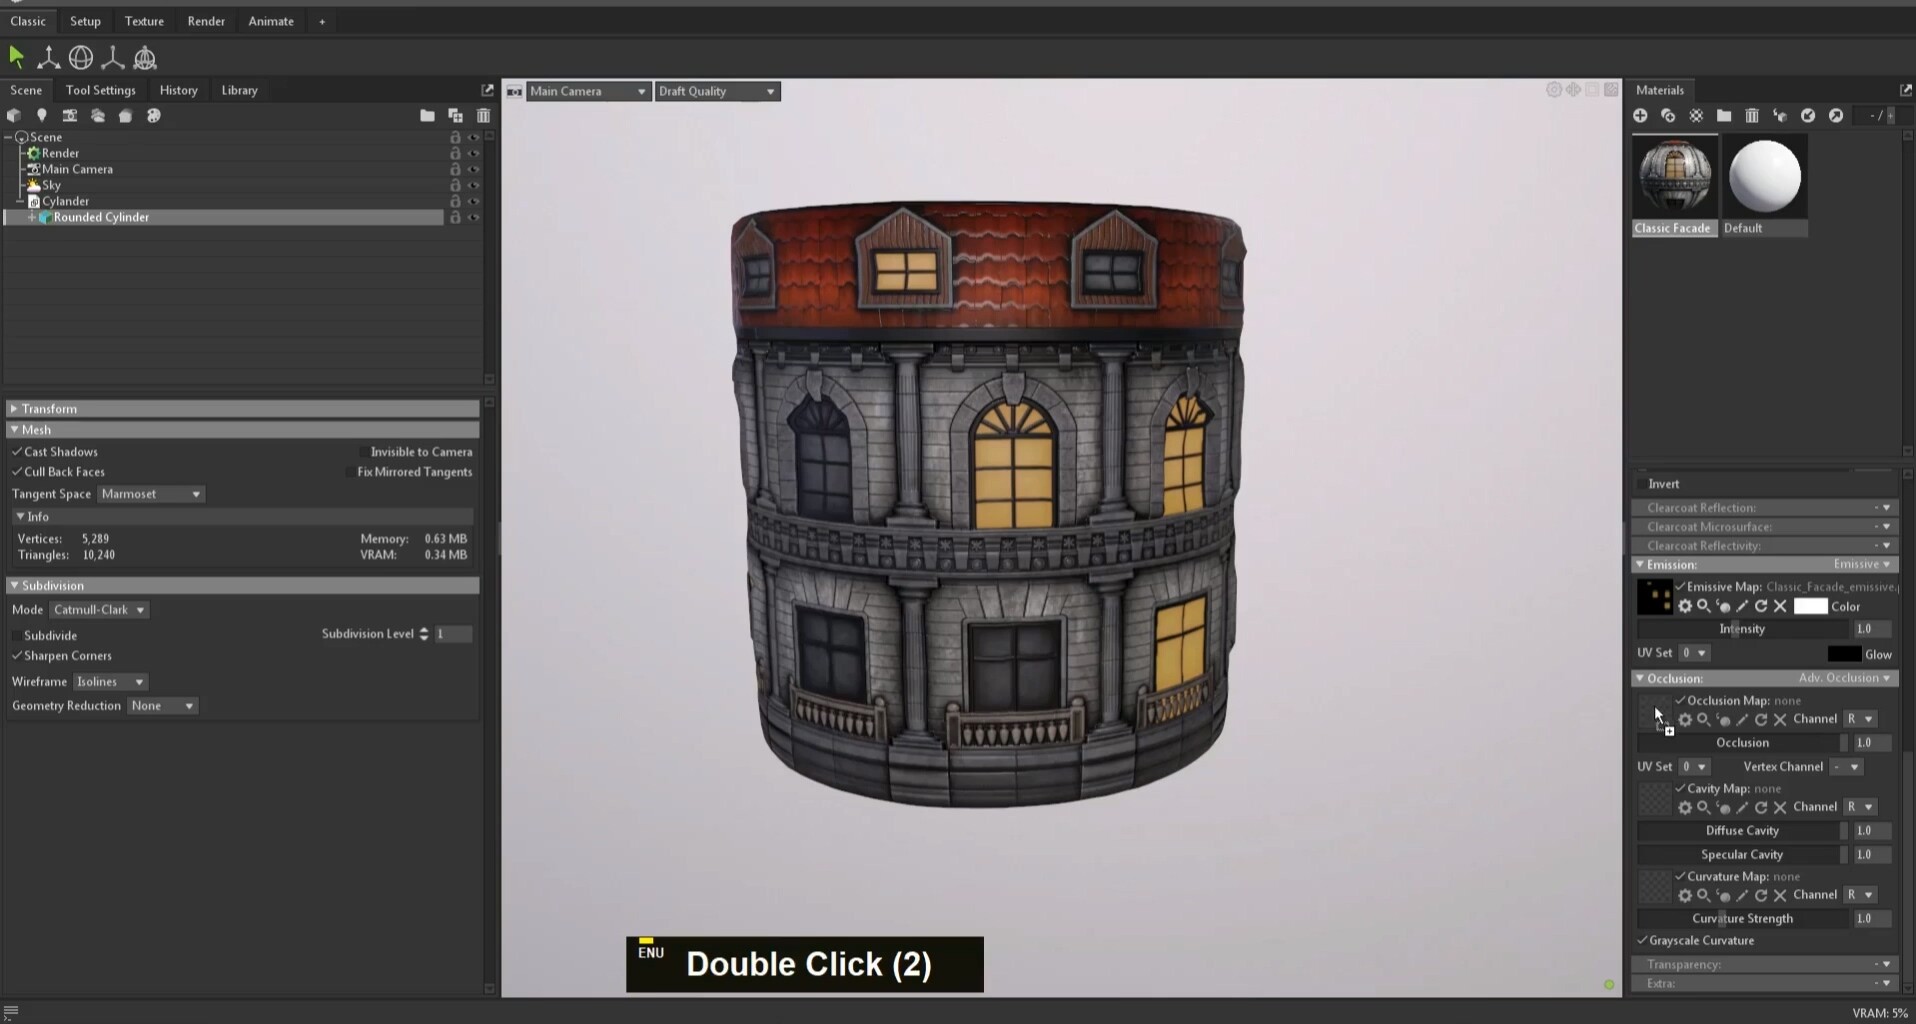Screen dimensions: 1916x1024
Task: Add new material with plus icon
Action: 1640,116
